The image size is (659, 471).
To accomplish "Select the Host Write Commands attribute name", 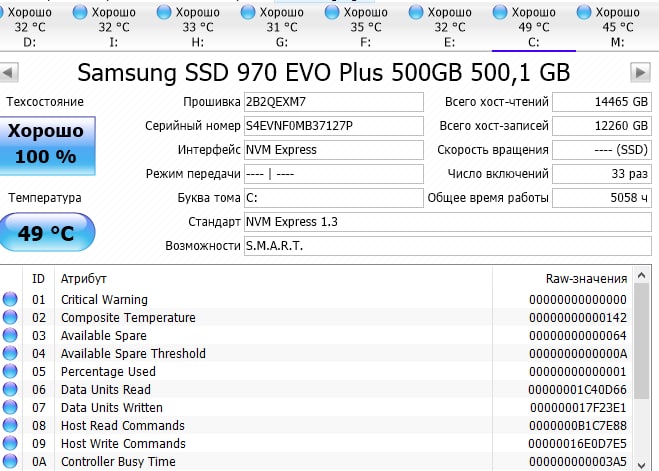I will 123,444.
